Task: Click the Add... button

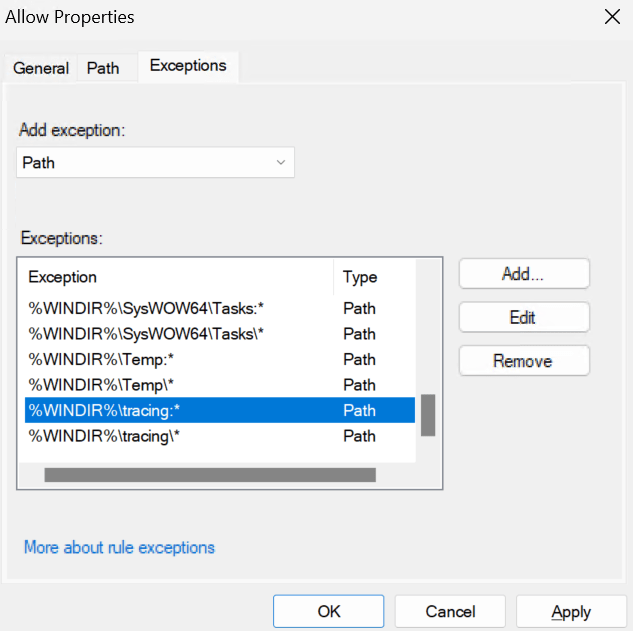Action: [x=524, y=273]
